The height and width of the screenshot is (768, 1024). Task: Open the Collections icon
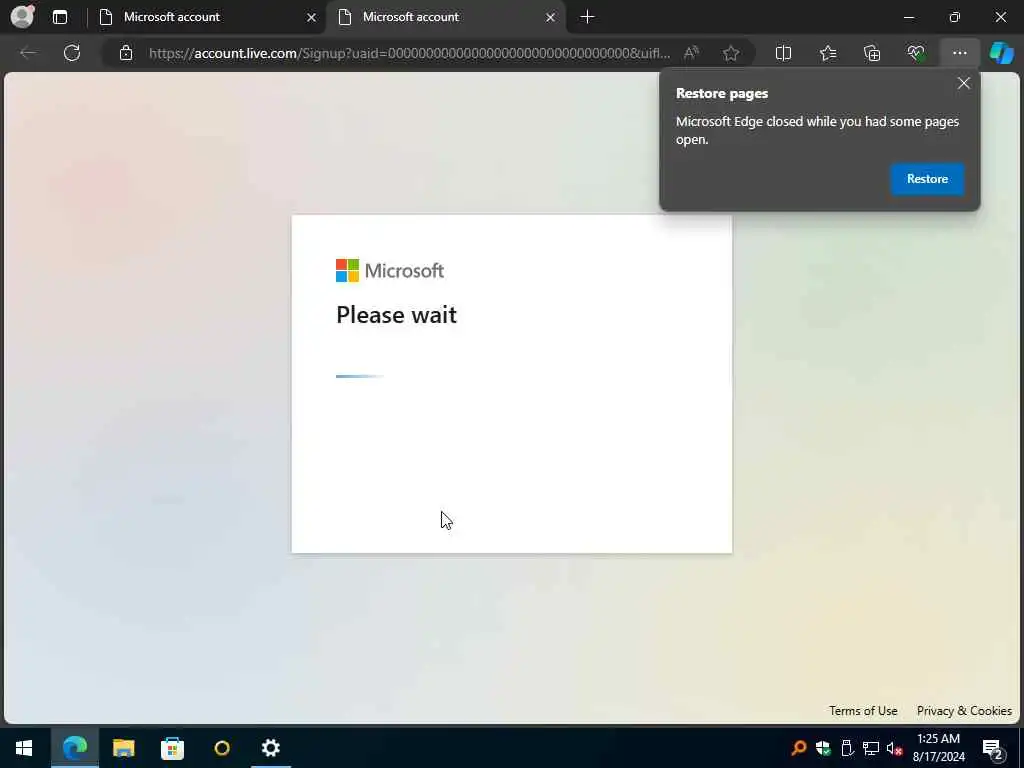coord(872,53)
